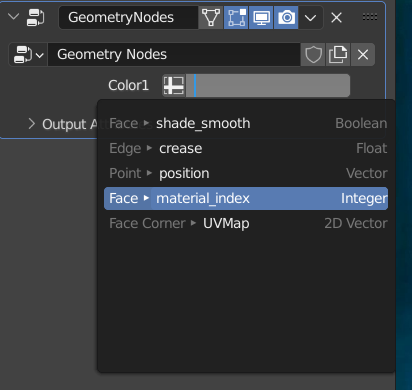Open the node group browse dropdown
This screenshot has width=412, height=390.
coord(28,55)
